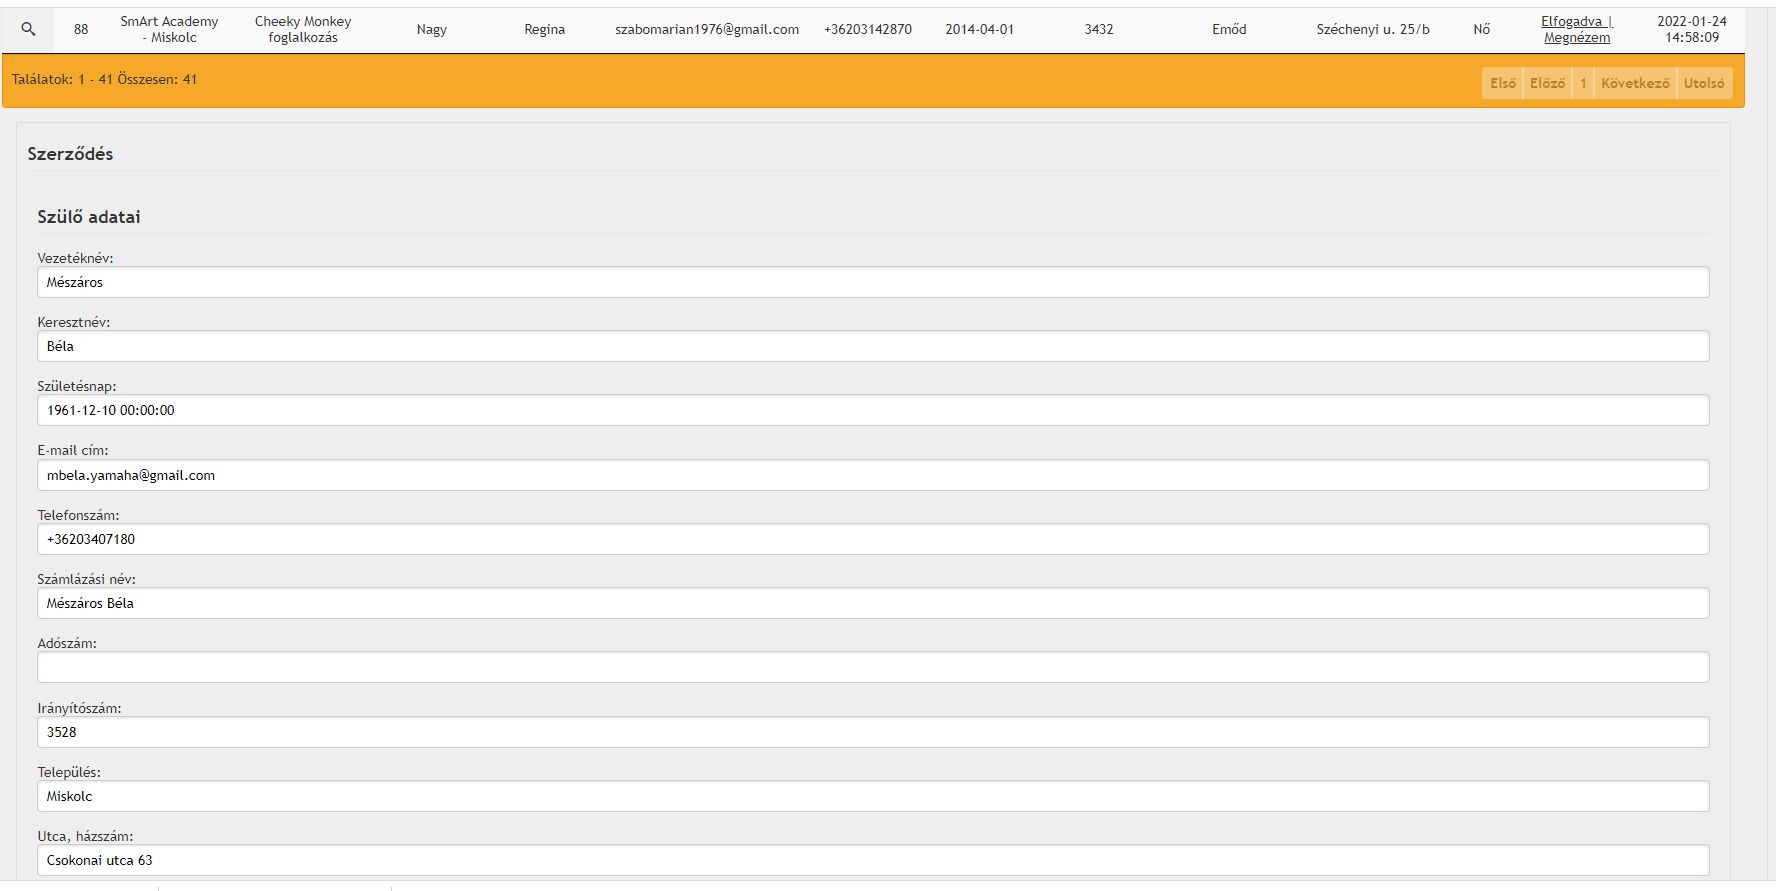Edit the Irányítószám field with 3528
This screenshot has height=891, width=1776.
pos(872,732)
